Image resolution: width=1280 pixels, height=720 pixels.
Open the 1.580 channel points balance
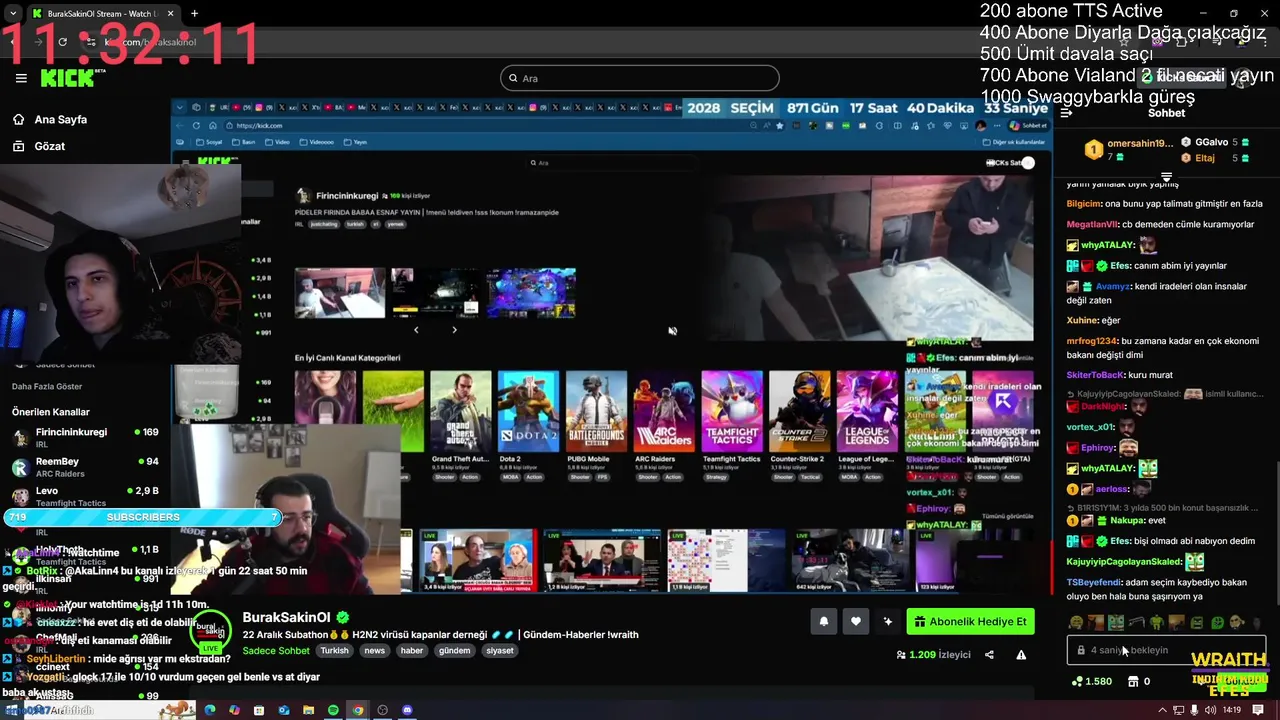click(x=1091, y=681)
